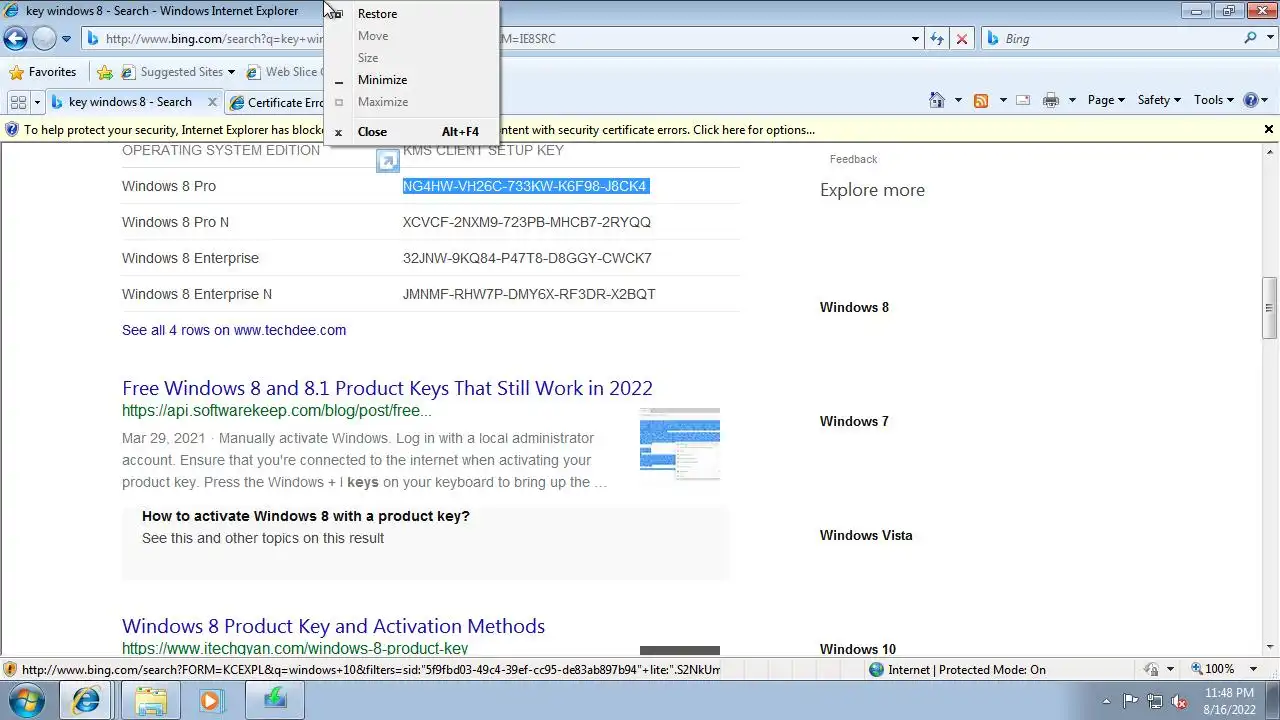Viewport: 1280px width, 720px height.
Task: Open the Suggested Sites favorites item
Action: click(x=178, y=72)
